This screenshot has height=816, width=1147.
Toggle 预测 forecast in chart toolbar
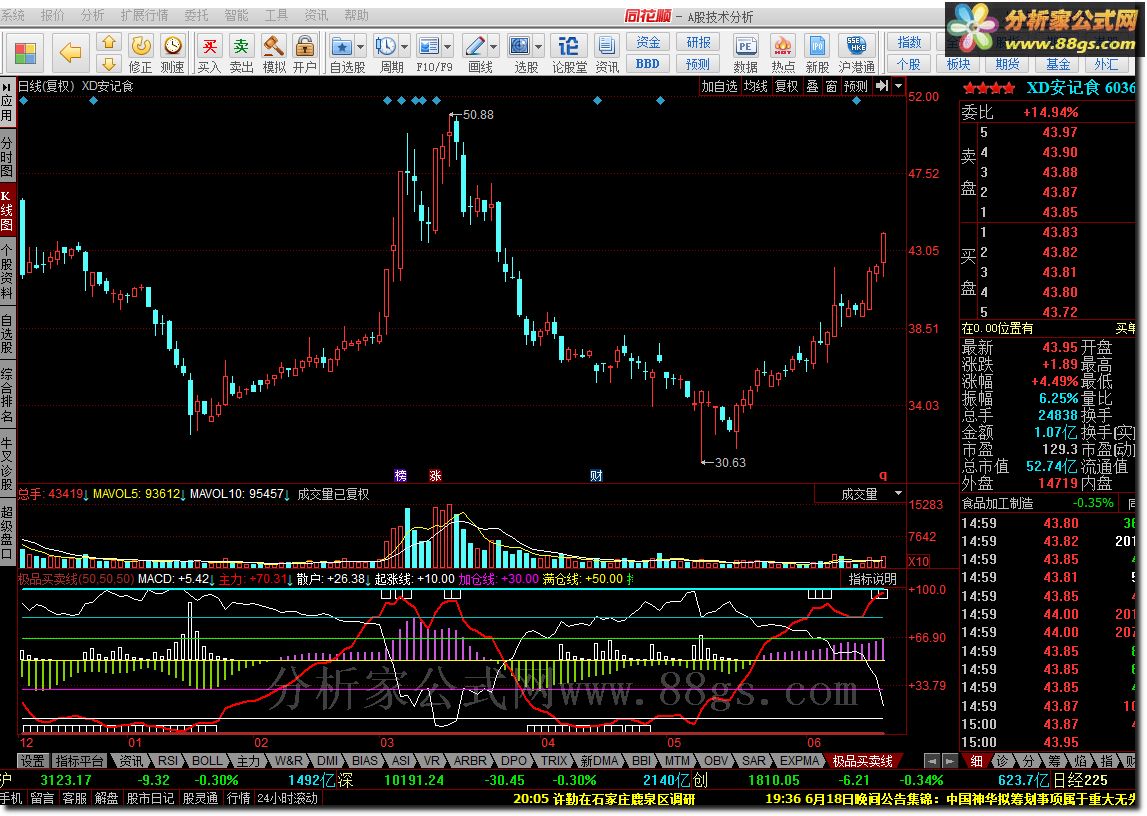pos(855,86)
